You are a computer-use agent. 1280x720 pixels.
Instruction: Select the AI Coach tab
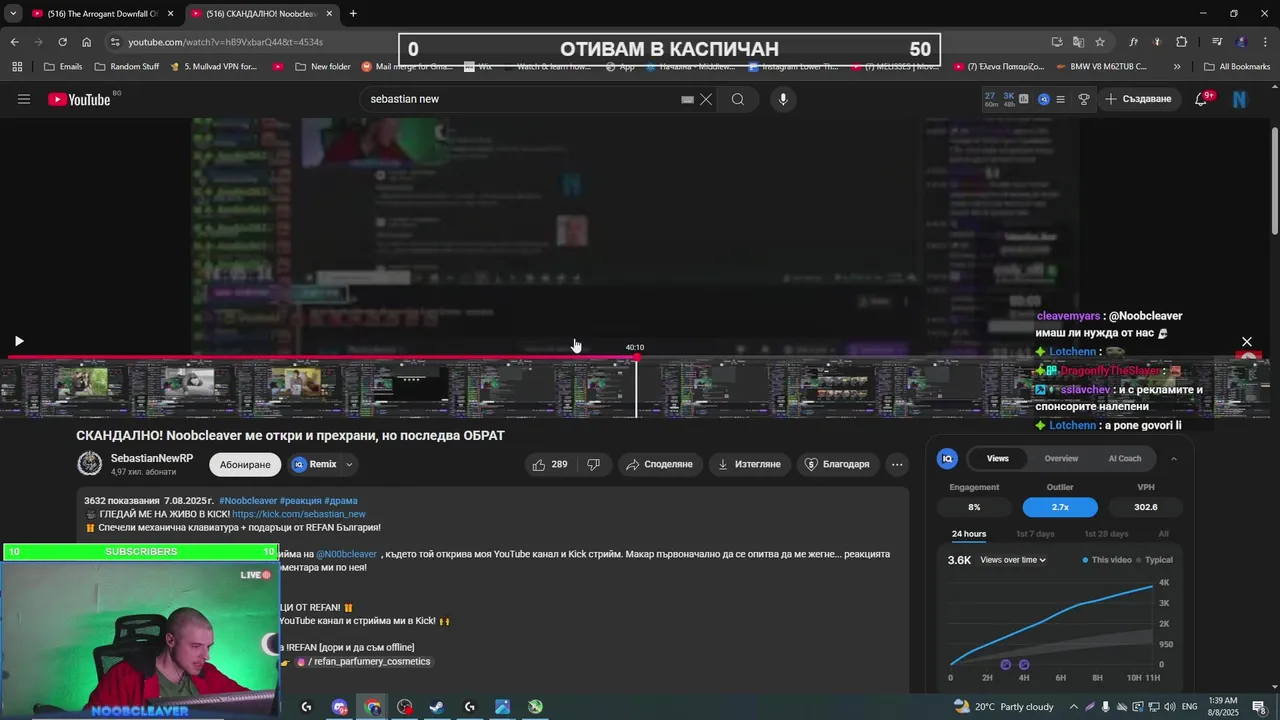(1125, 459)
